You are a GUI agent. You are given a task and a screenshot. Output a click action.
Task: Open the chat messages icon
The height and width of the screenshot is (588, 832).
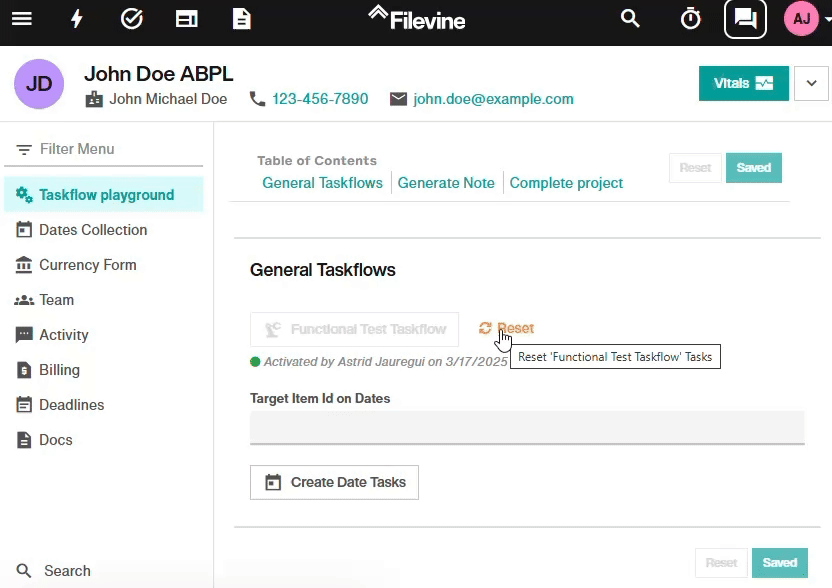tap(745, 19)
